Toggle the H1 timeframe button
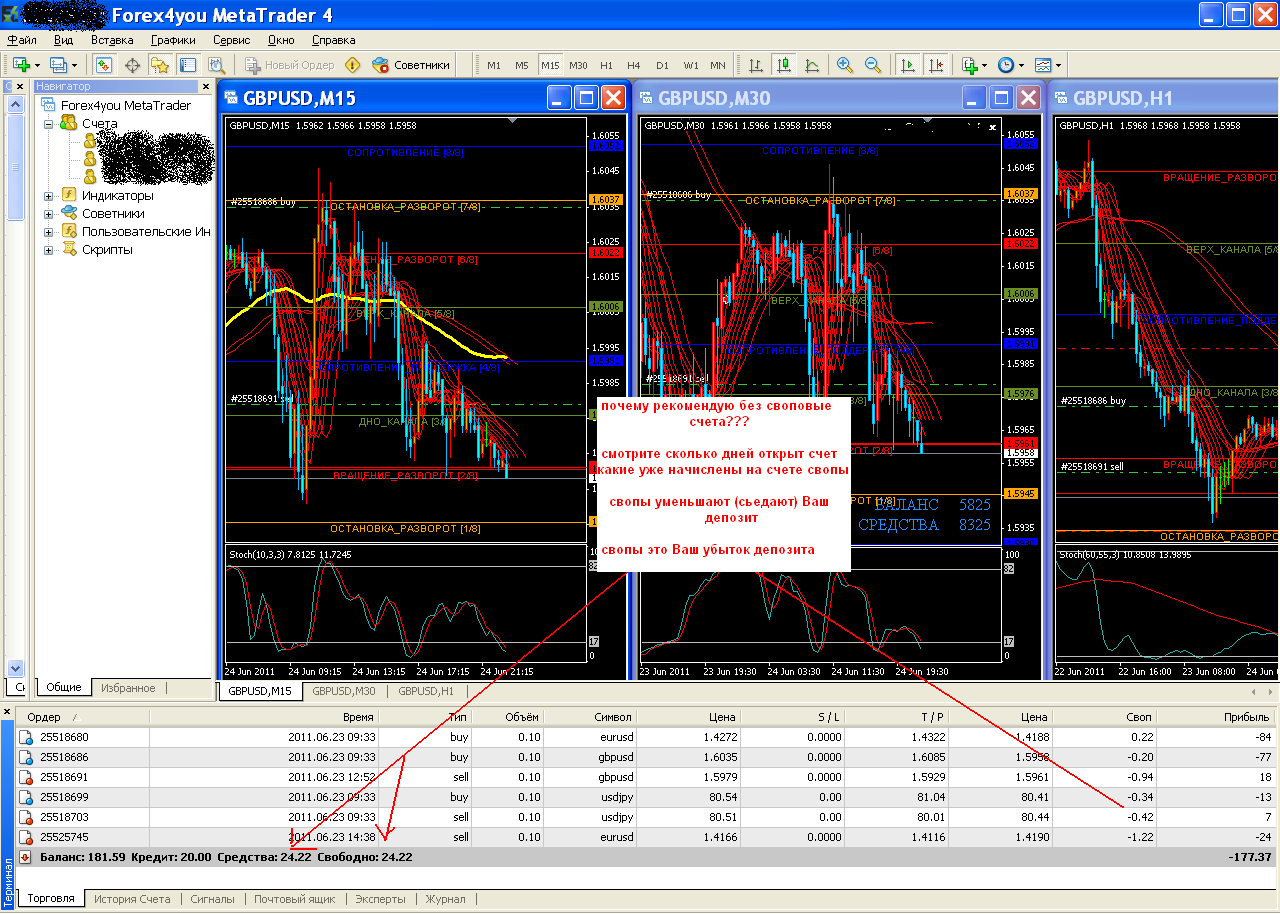Image resolution: width=1280 pixels, height=914 pixels. [x=606, y=65]
